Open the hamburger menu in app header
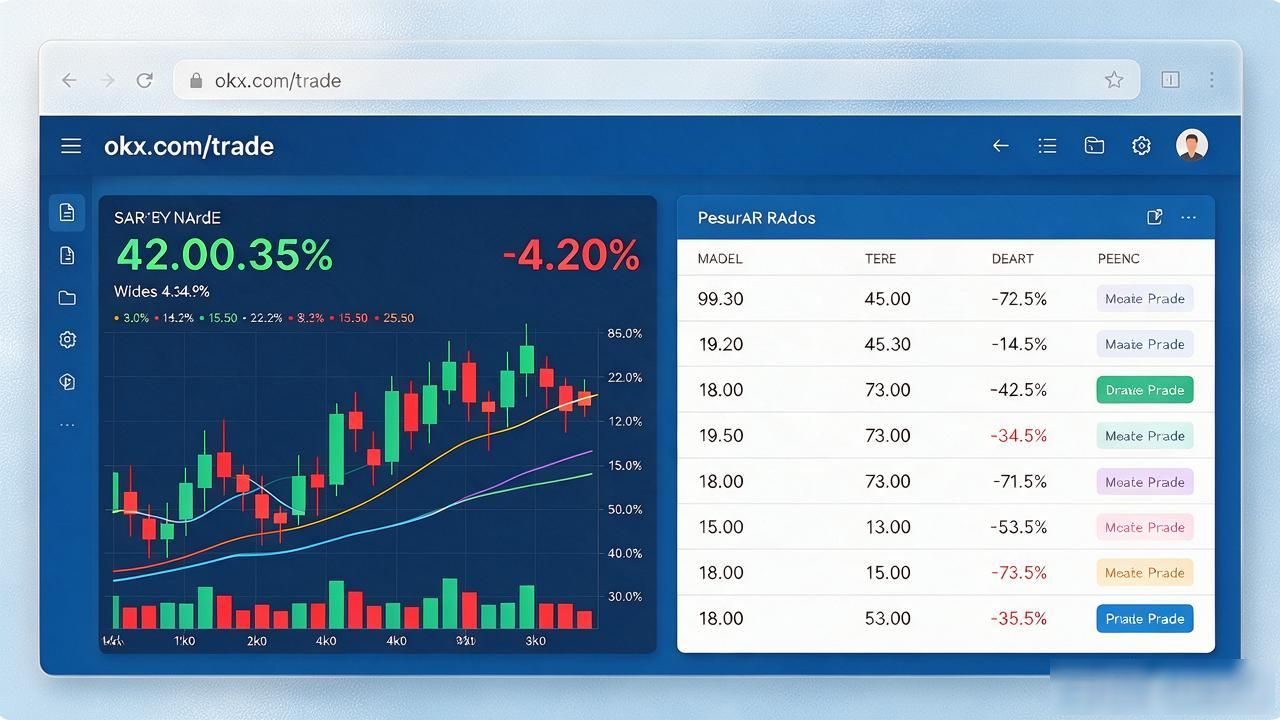Screen dimensions: 1280x720 point(71,146)
